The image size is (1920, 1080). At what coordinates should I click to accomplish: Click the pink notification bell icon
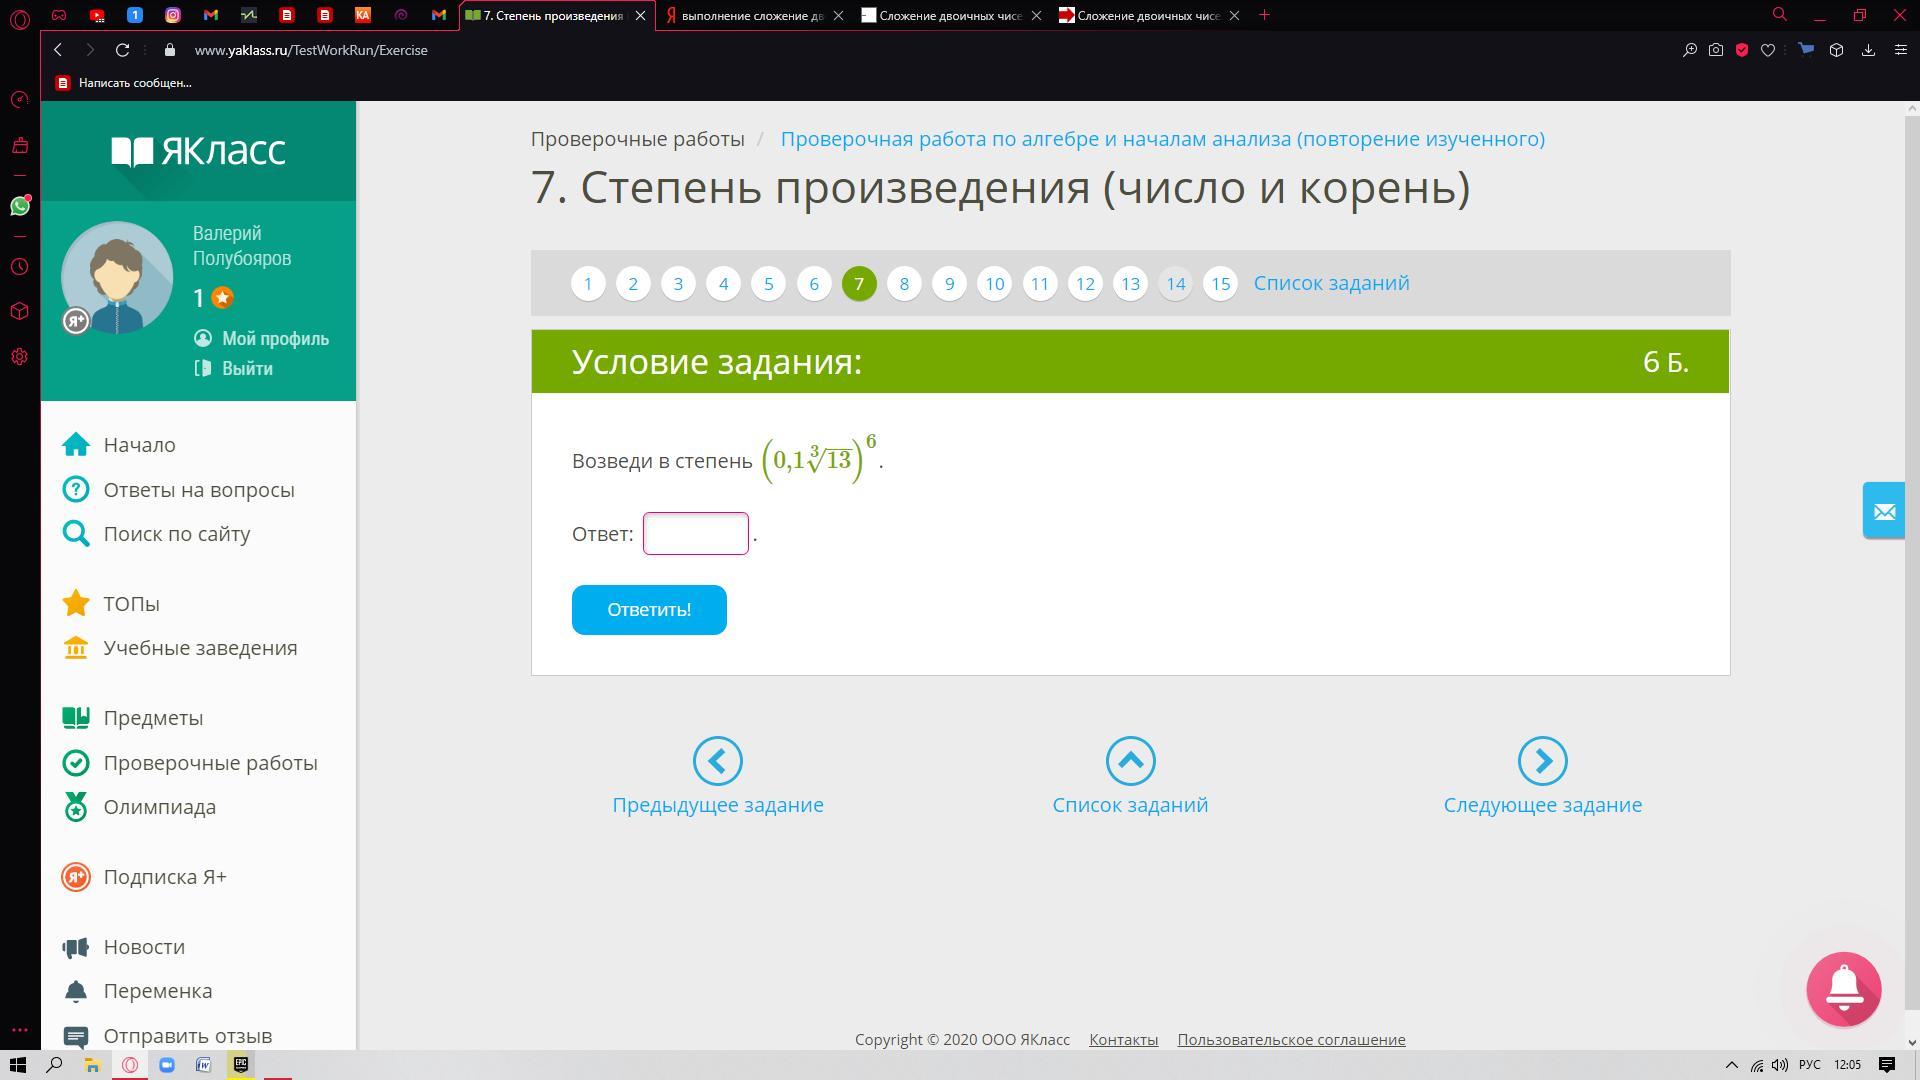(1843, 989)
